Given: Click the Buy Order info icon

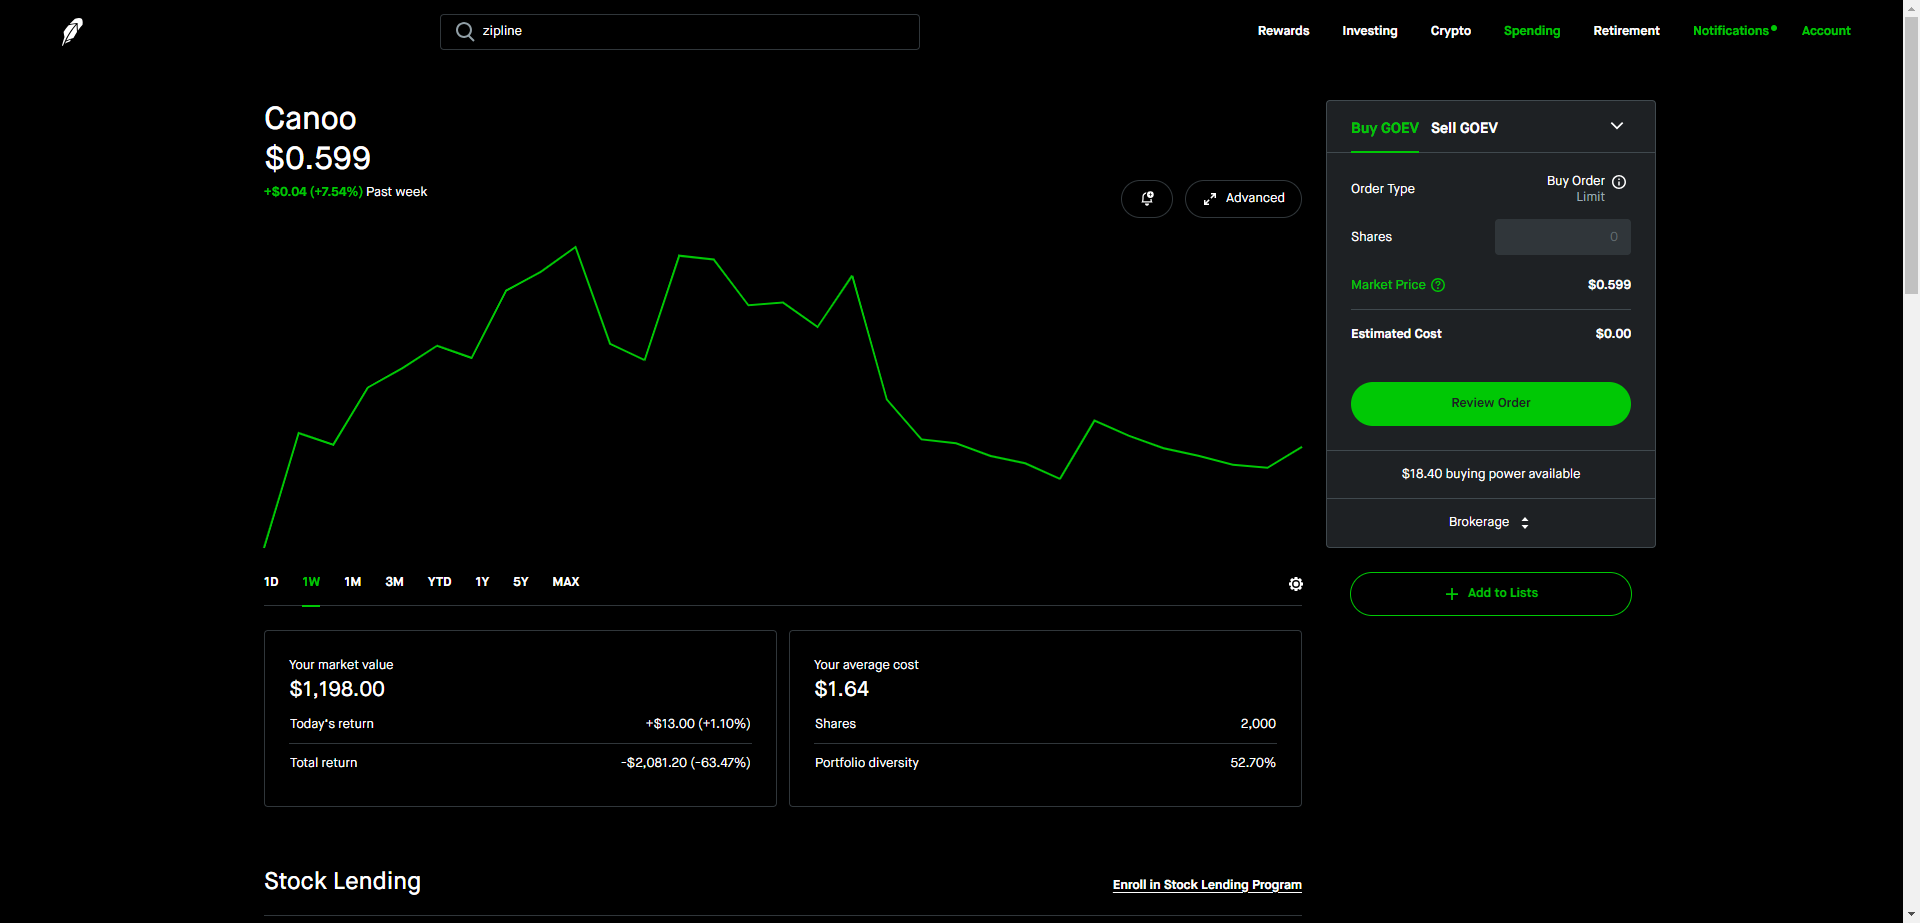Looking at the screenshot, I should tap(1619, 182).
